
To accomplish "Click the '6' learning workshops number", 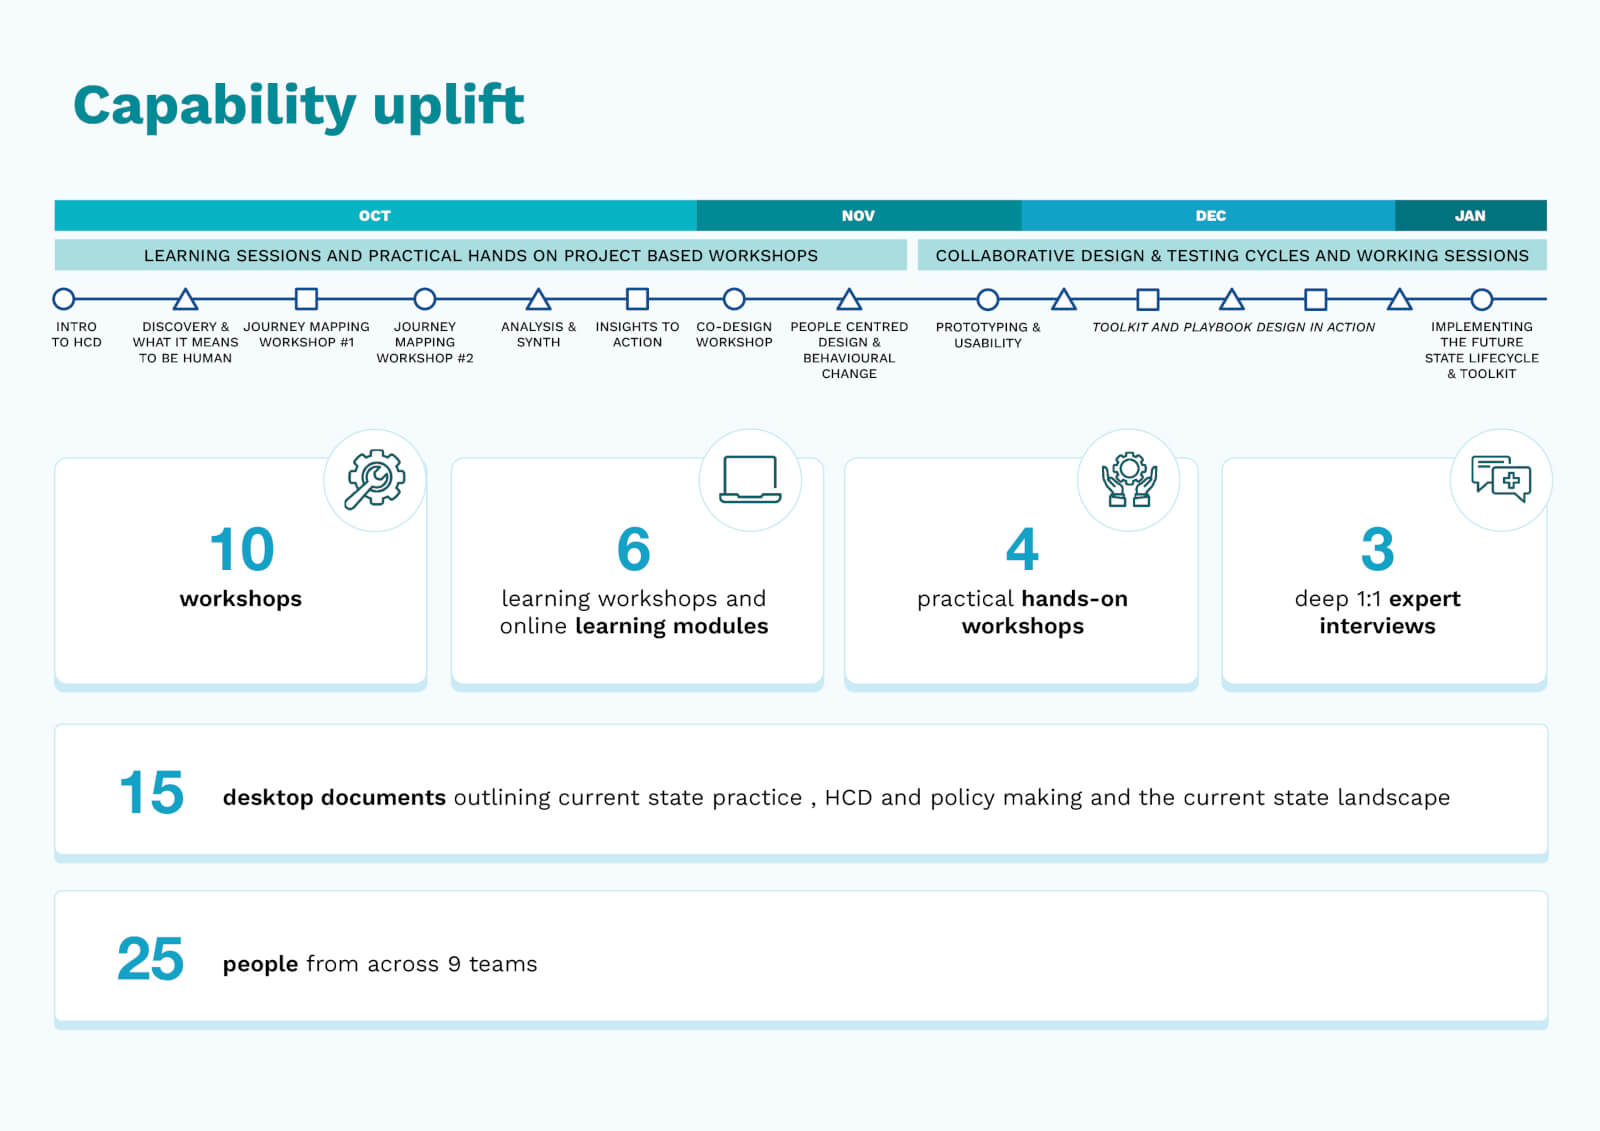I will 634,549.
